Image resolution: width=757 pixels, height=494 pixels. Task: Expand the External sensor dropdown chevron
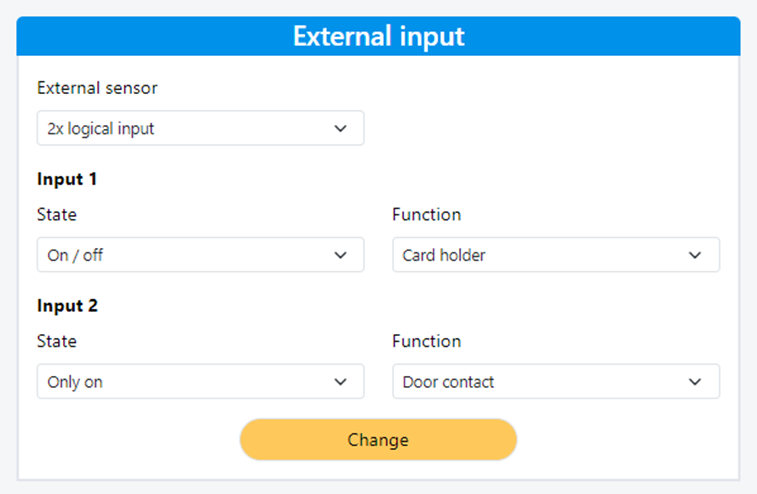[340, 129]
